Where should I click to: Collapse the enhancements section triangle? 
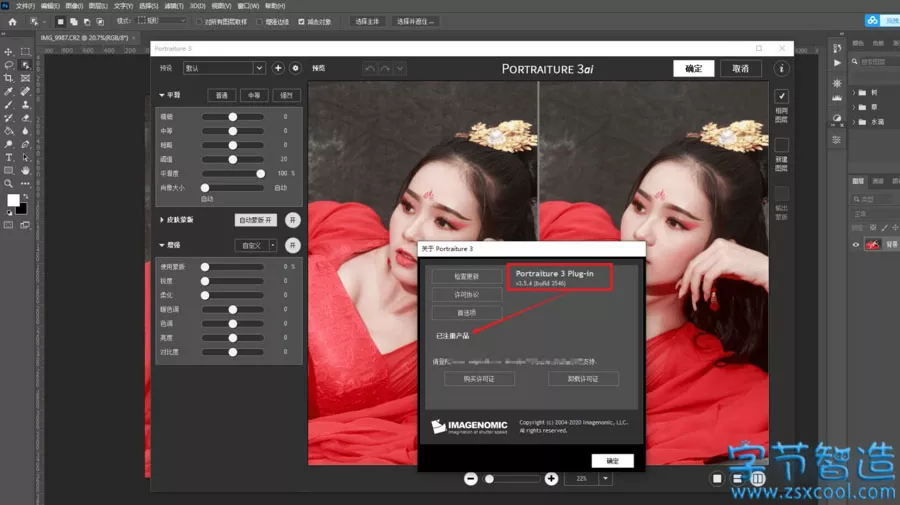point(162,245)
